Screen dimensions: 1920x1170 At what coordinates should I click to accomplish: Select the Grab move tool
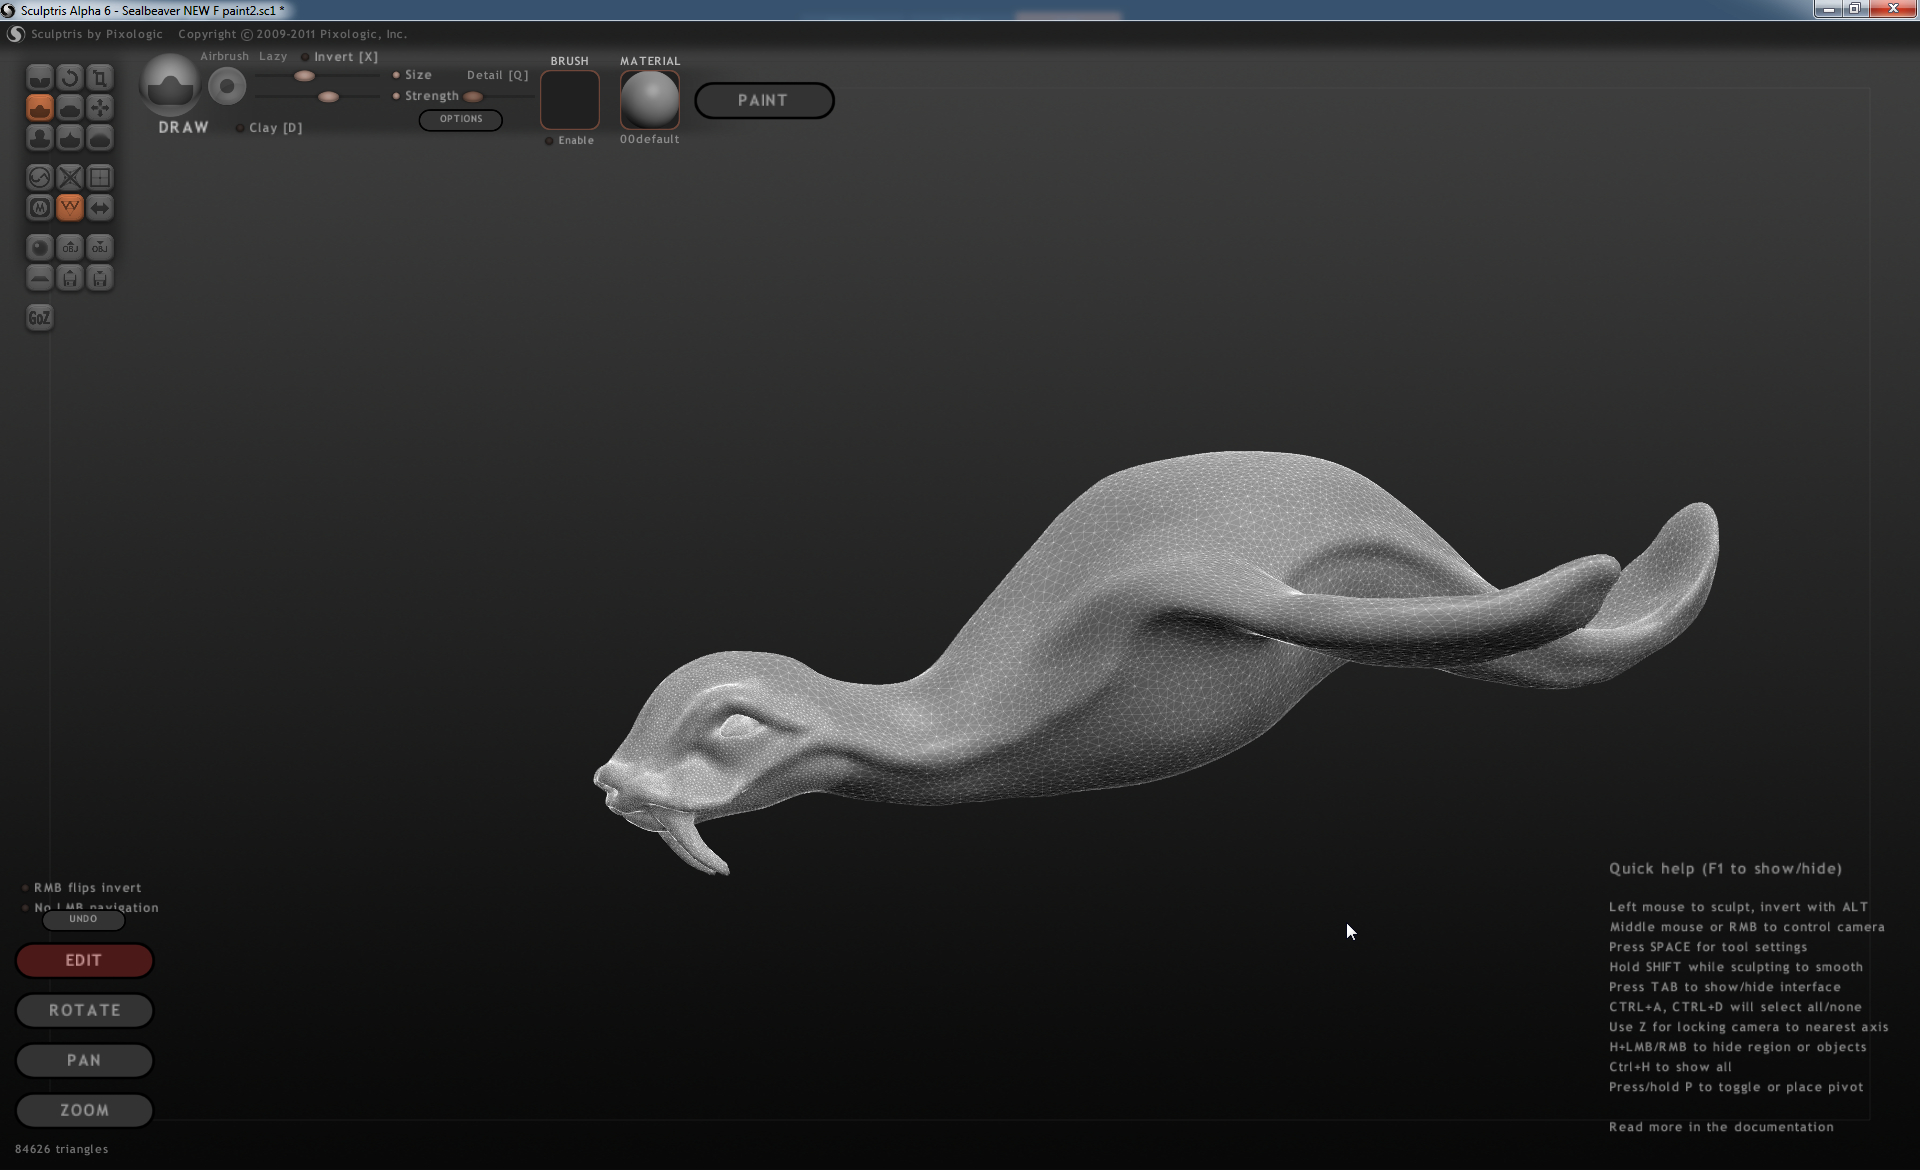[x=100, y=107]
